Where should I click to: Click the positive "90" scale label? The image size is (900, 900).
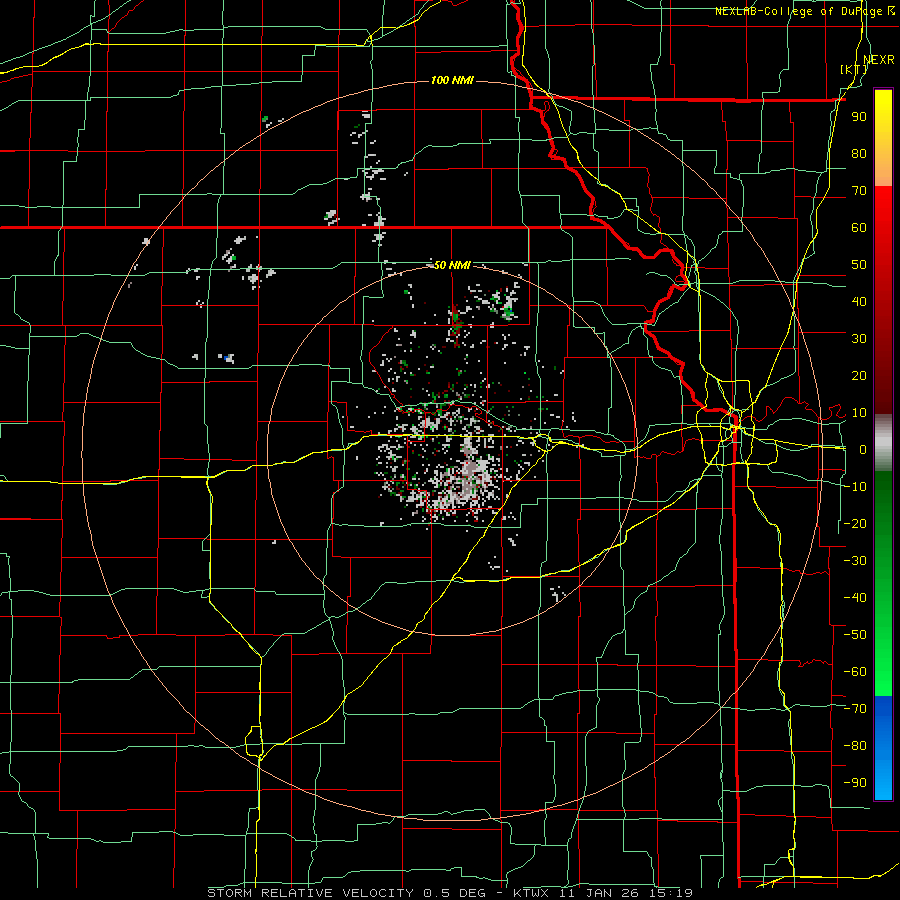point(859,117)
